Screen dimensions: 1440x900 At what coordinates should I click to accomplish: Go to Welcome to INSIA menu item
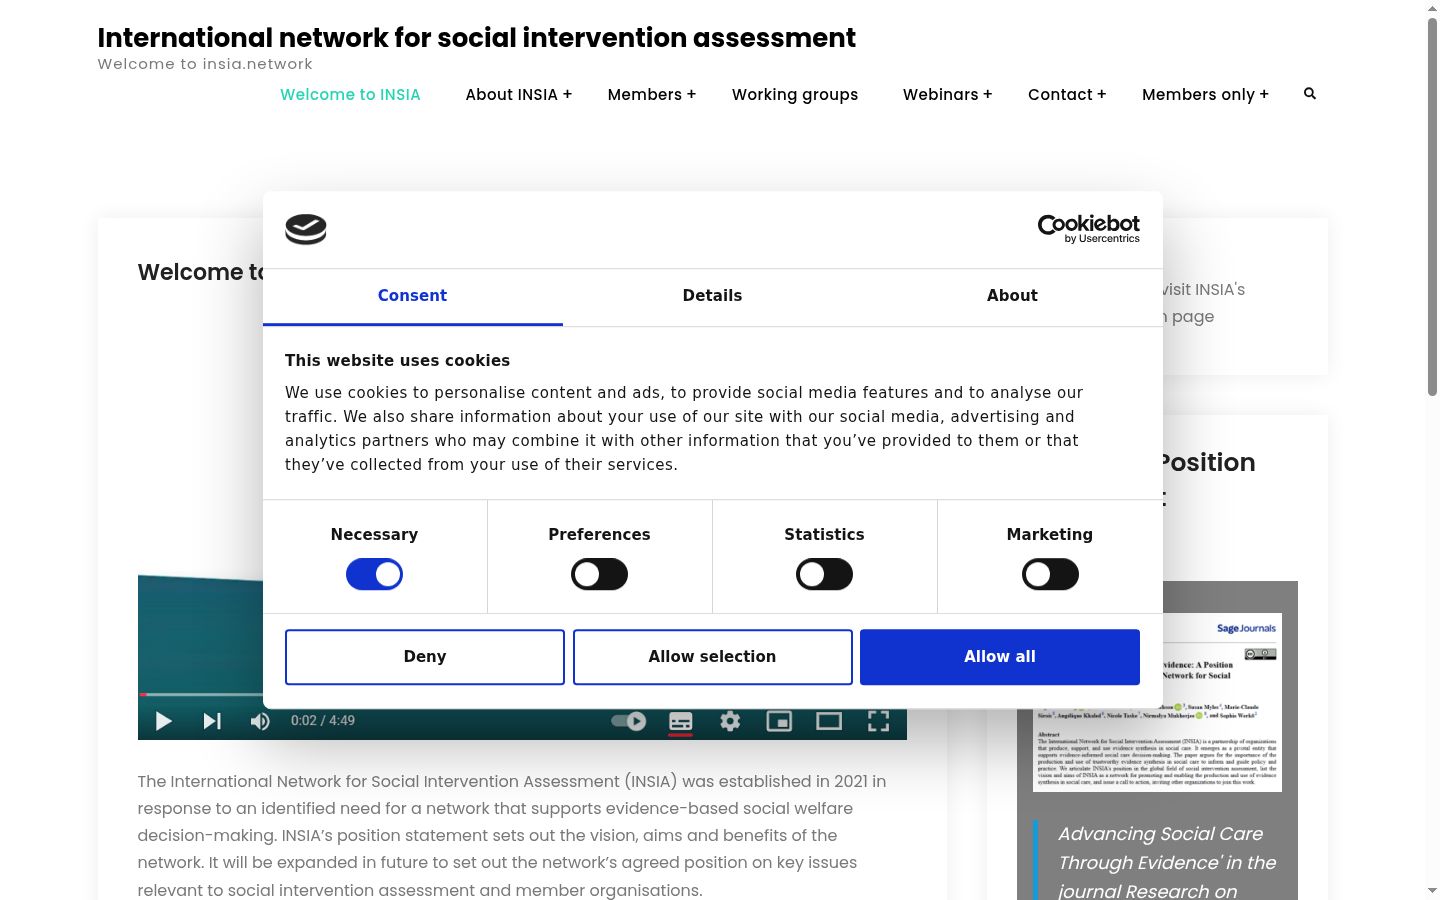[350, 94]
